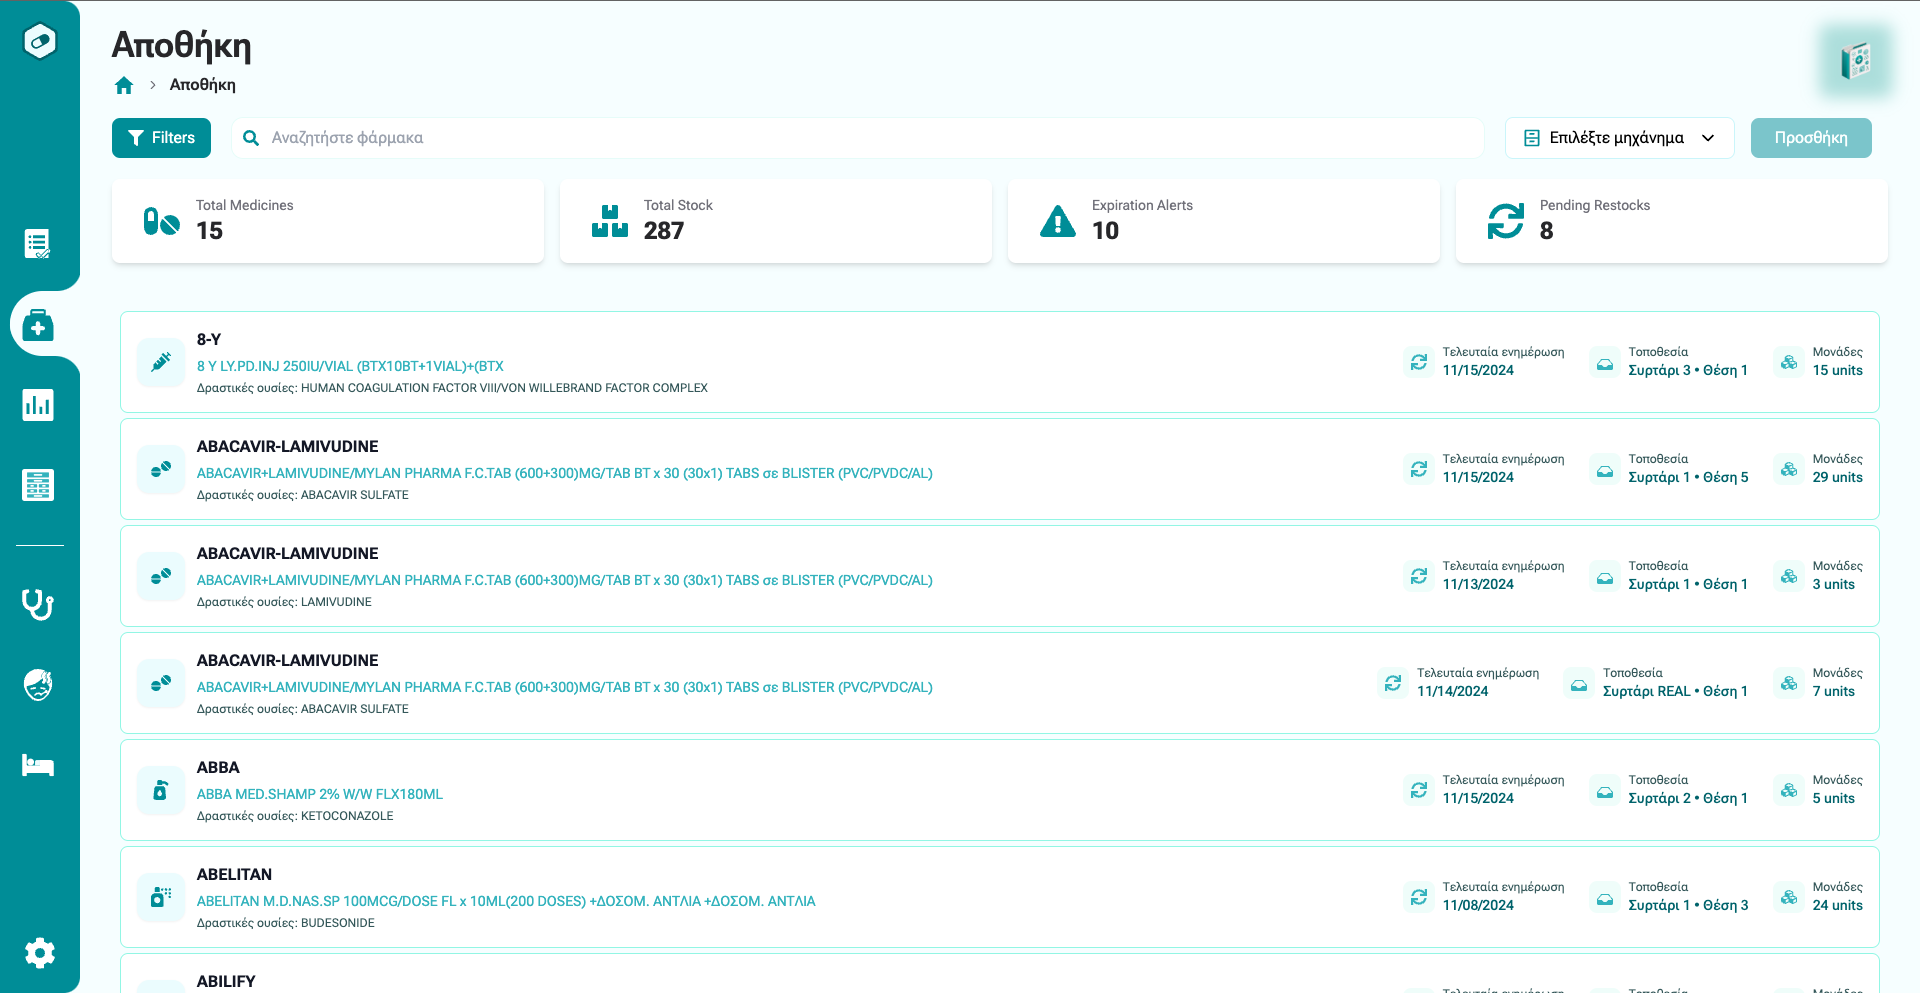The width and height of the screenshot is (1920, 993).
Task: Open ABACAVIR link in row updated 11/13/2024
Action: 564,580
